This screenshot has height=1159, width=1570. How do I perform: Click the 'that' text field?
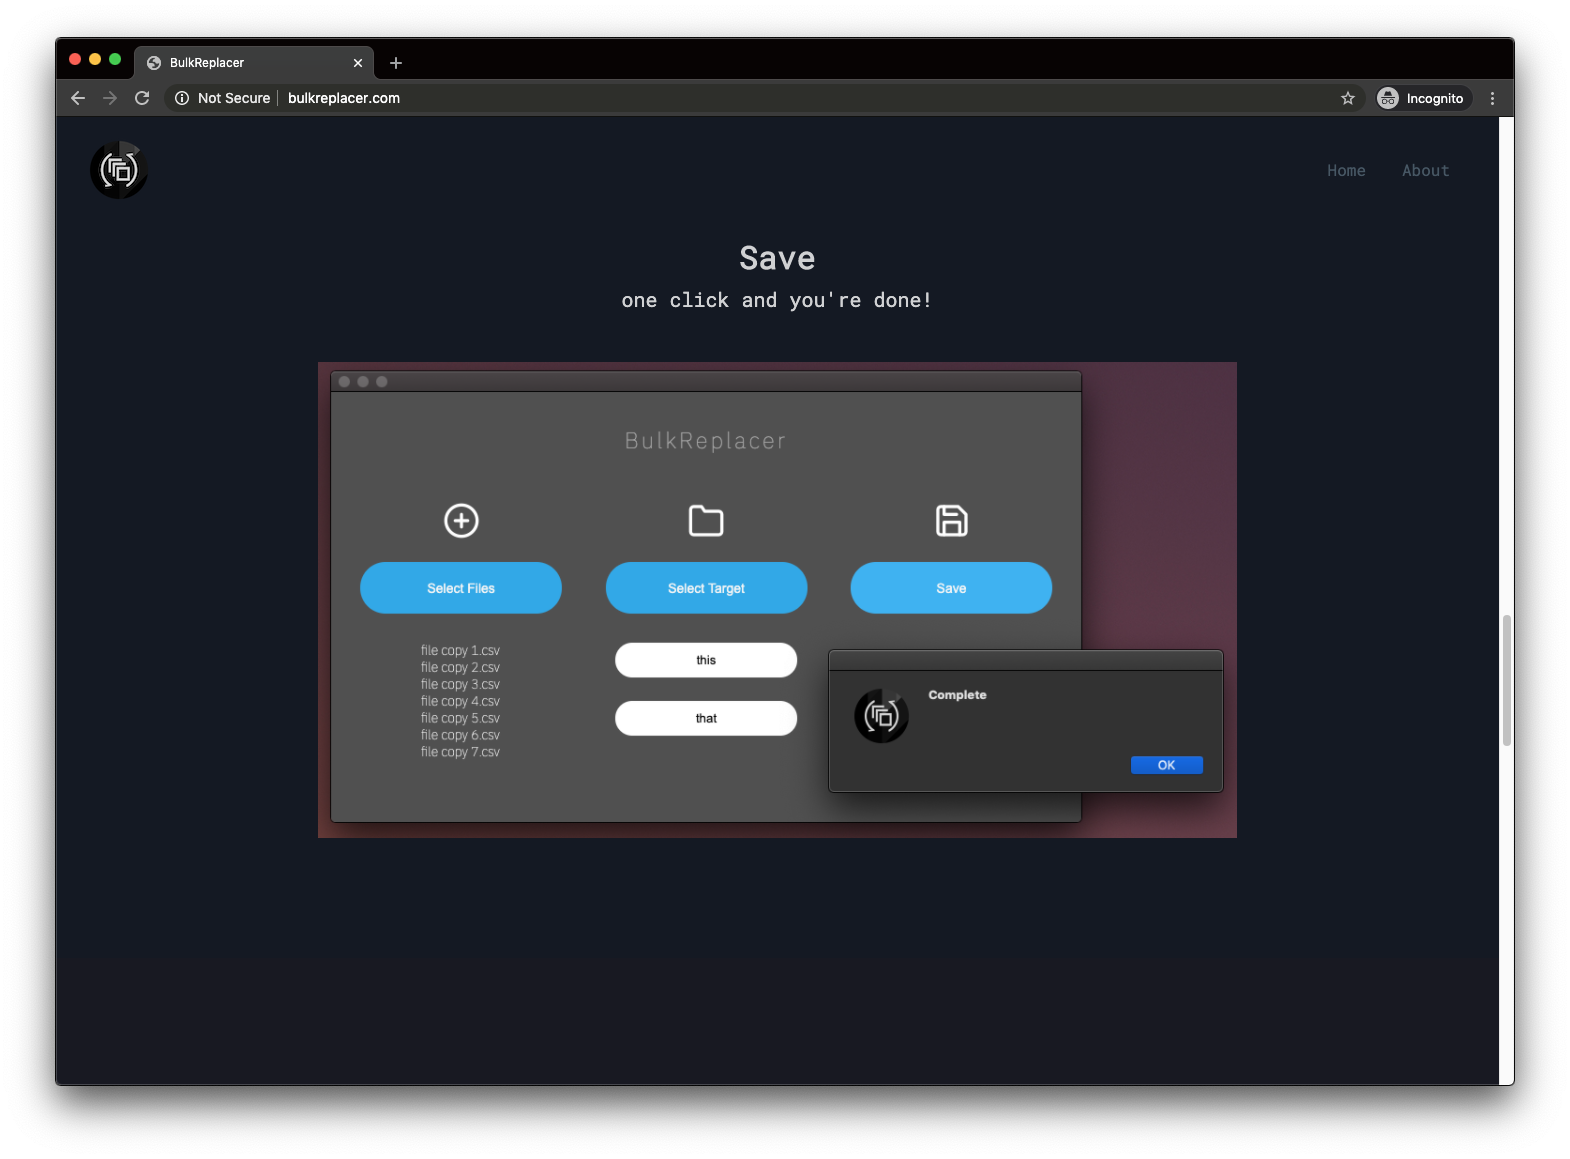[x=706, y=718]
